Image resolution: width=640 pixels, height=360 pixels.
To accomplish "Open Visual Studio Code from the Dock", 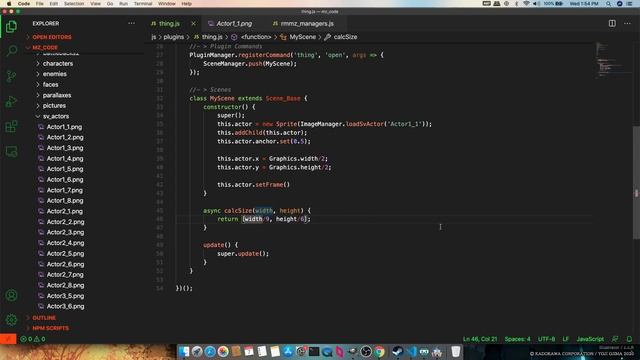I will tap(411, 351).
